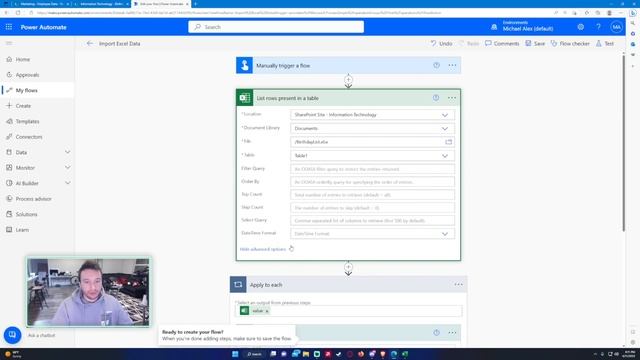The height and width of the screenshot is (360, 640).
Task: Open File Explorer from the taskbar
Action: [306, 354]
